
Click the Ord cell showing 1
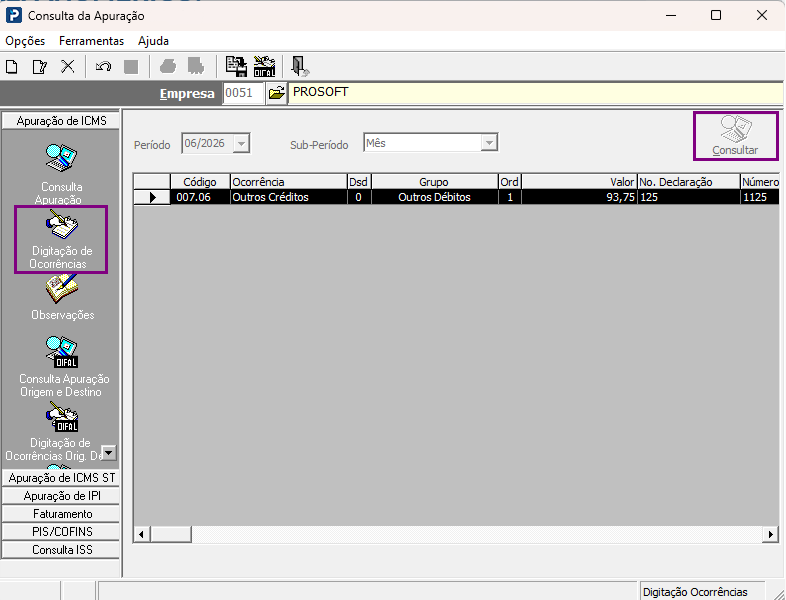(x=510, y=197)
